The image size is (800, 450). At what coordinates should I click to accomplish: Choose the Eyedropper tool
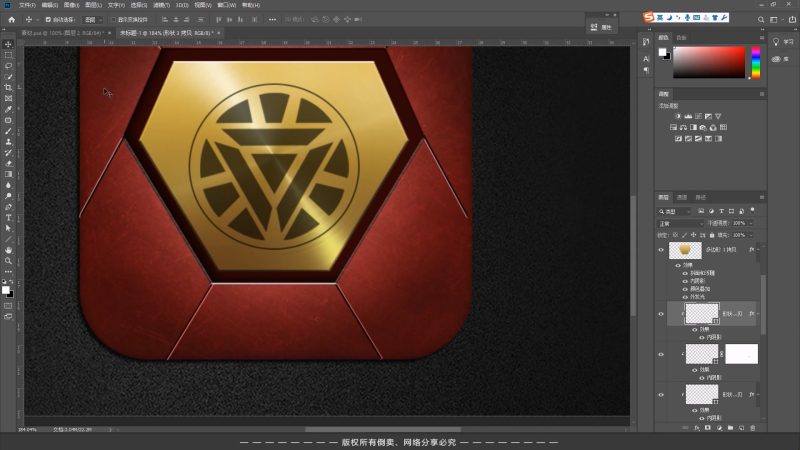pyautogui.click(x=8, y=109)
